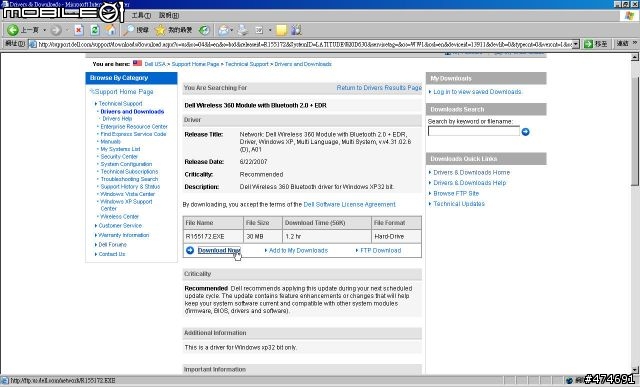Click the Mail envelope toolbar icon
640x387 pixels.
coord(224,30)
